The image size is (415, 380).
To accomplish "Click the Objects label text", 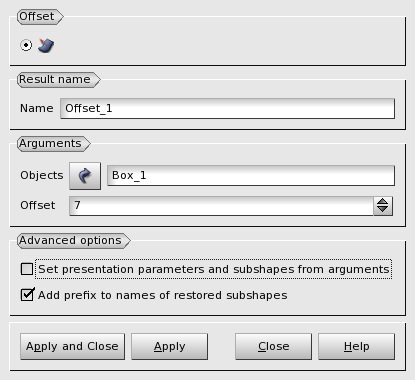I will 42,175.
